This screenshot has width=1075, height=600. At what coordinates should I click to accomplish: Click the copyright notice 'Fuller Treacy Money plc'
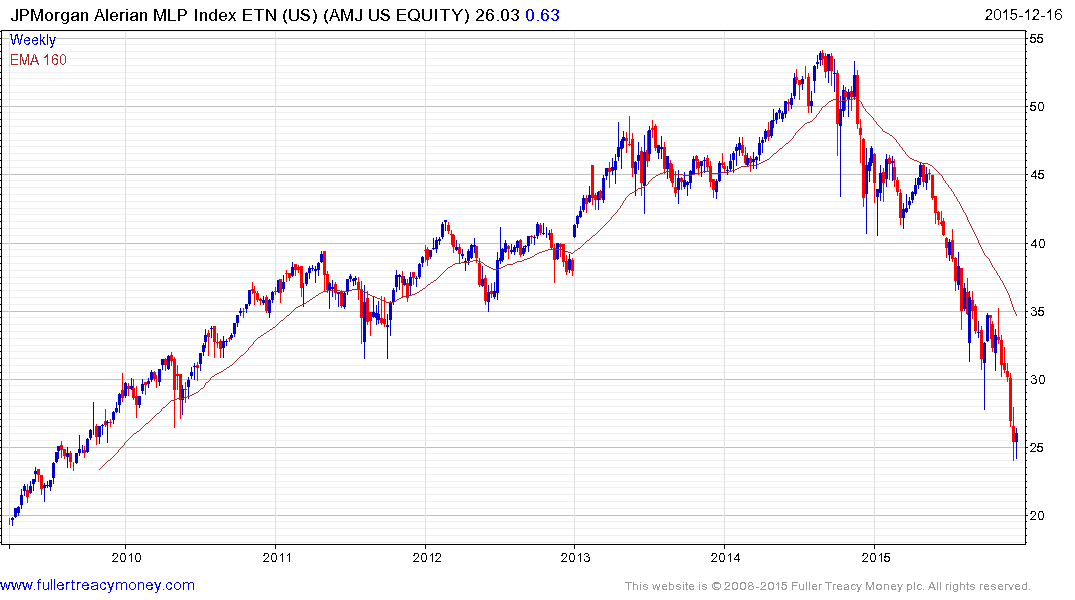point(856,586)
